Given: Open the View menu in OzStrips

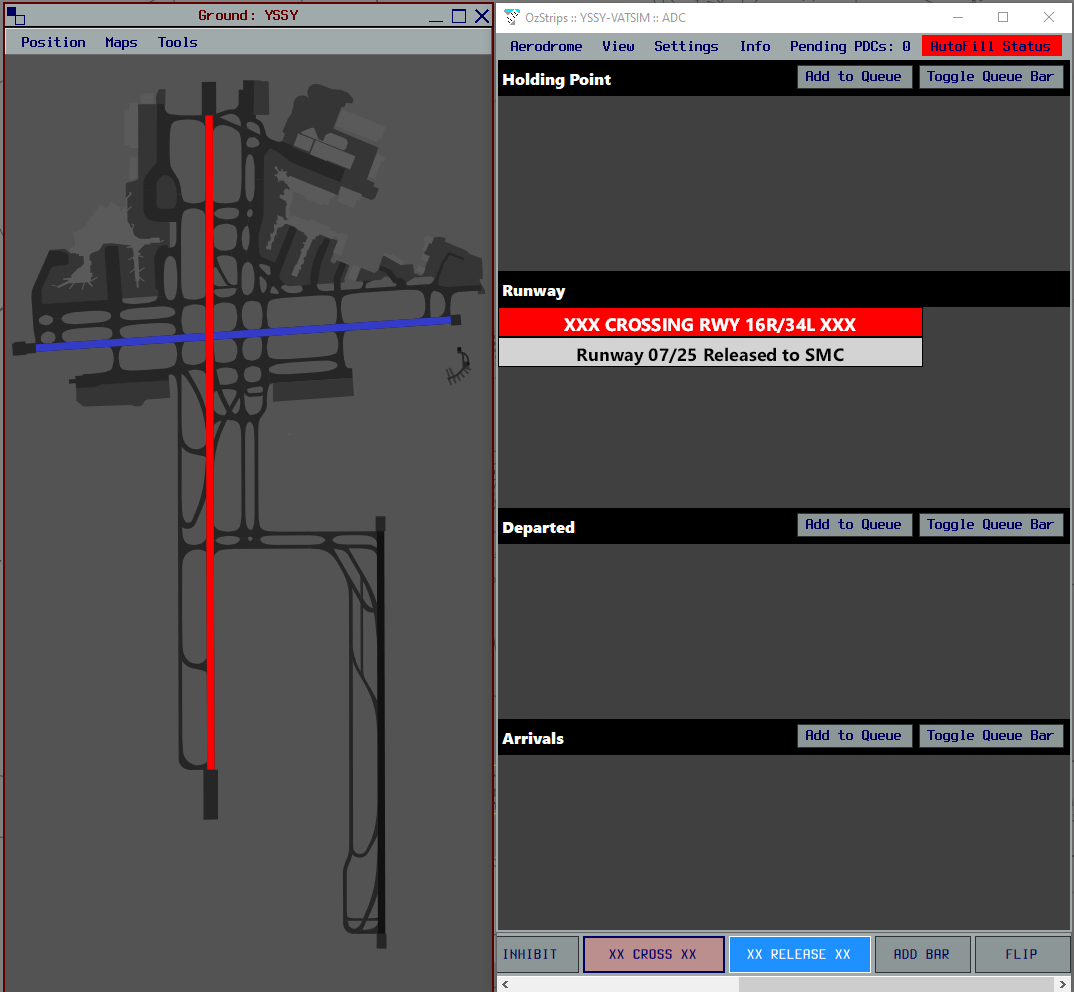Looking at the screenshot, I should [618, 46].
